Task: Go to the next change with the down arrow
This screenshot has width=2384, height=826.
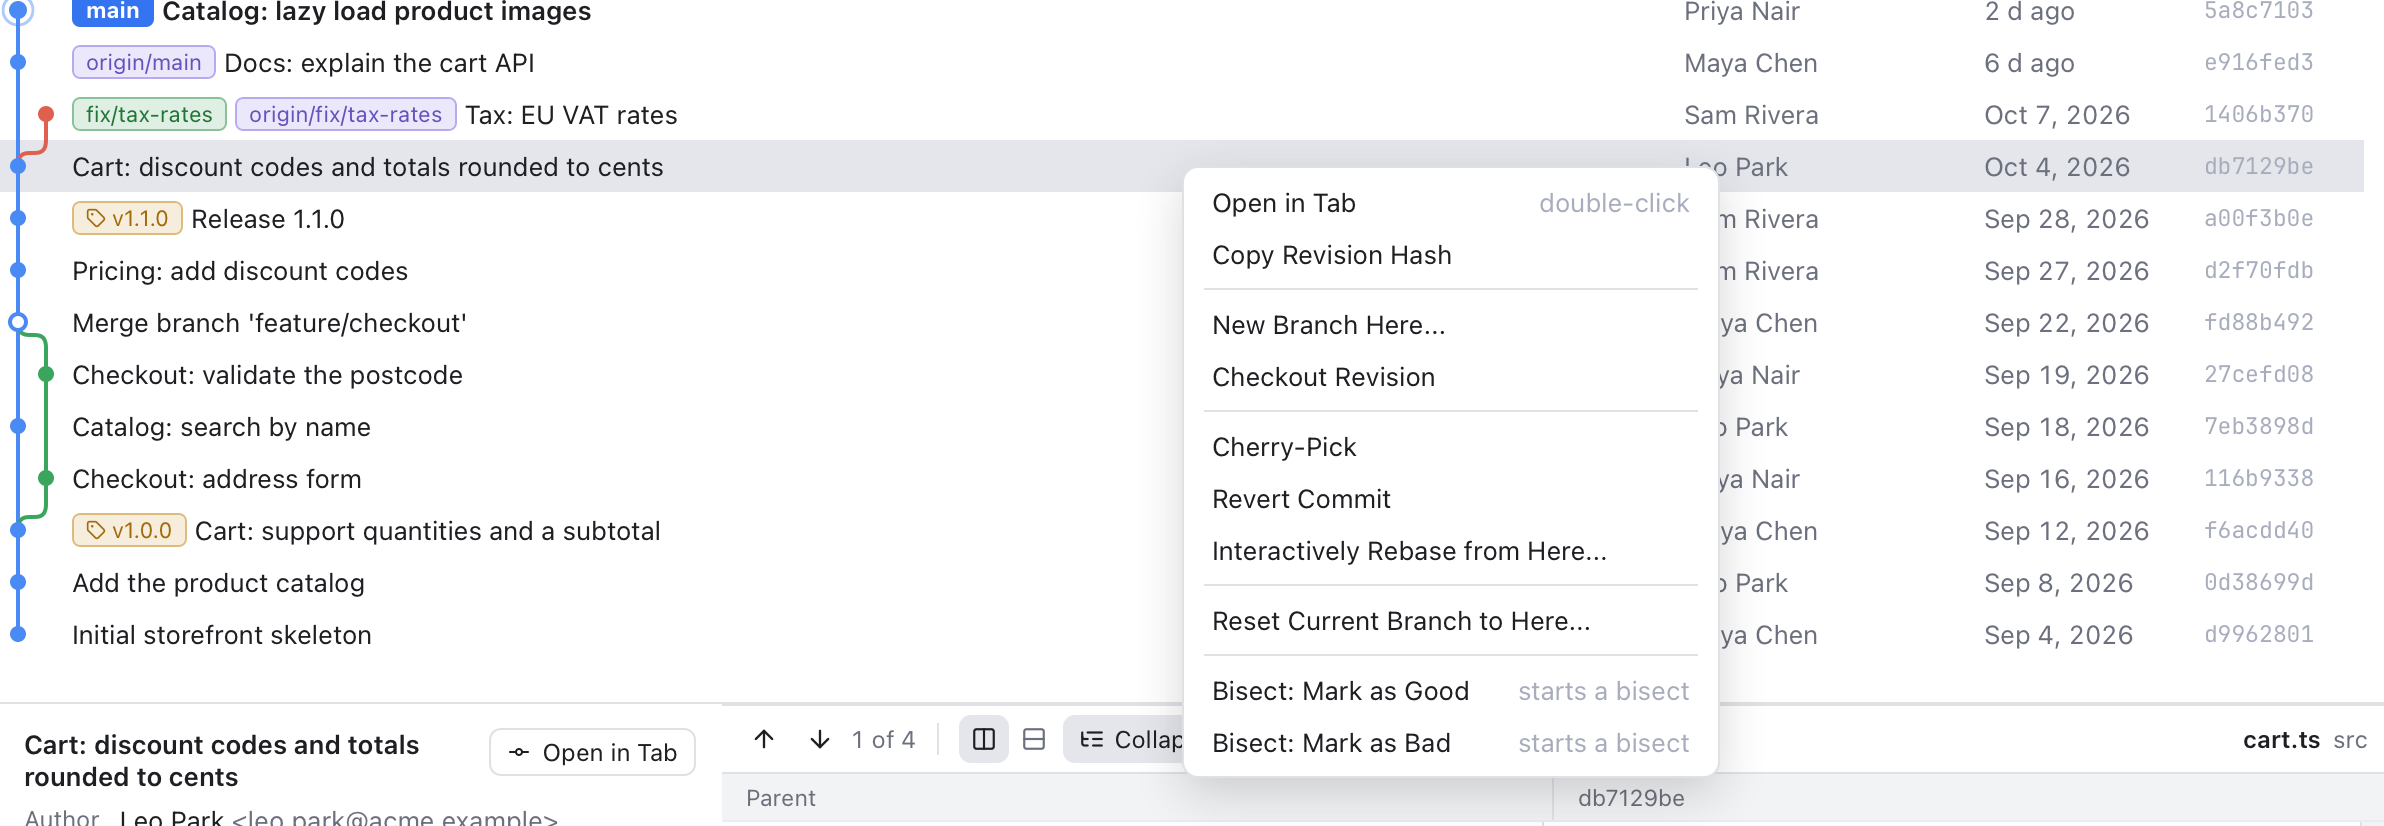Action: point(820,739)
